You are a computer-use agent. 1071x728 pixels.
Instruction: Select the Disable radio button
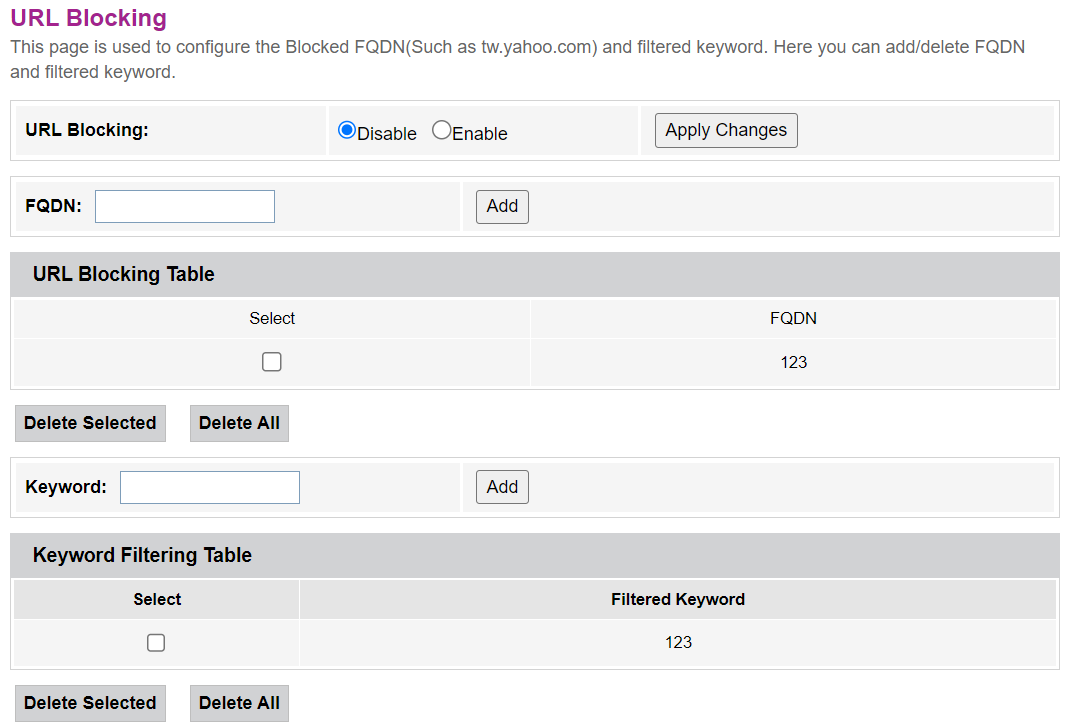click(347, 131)
